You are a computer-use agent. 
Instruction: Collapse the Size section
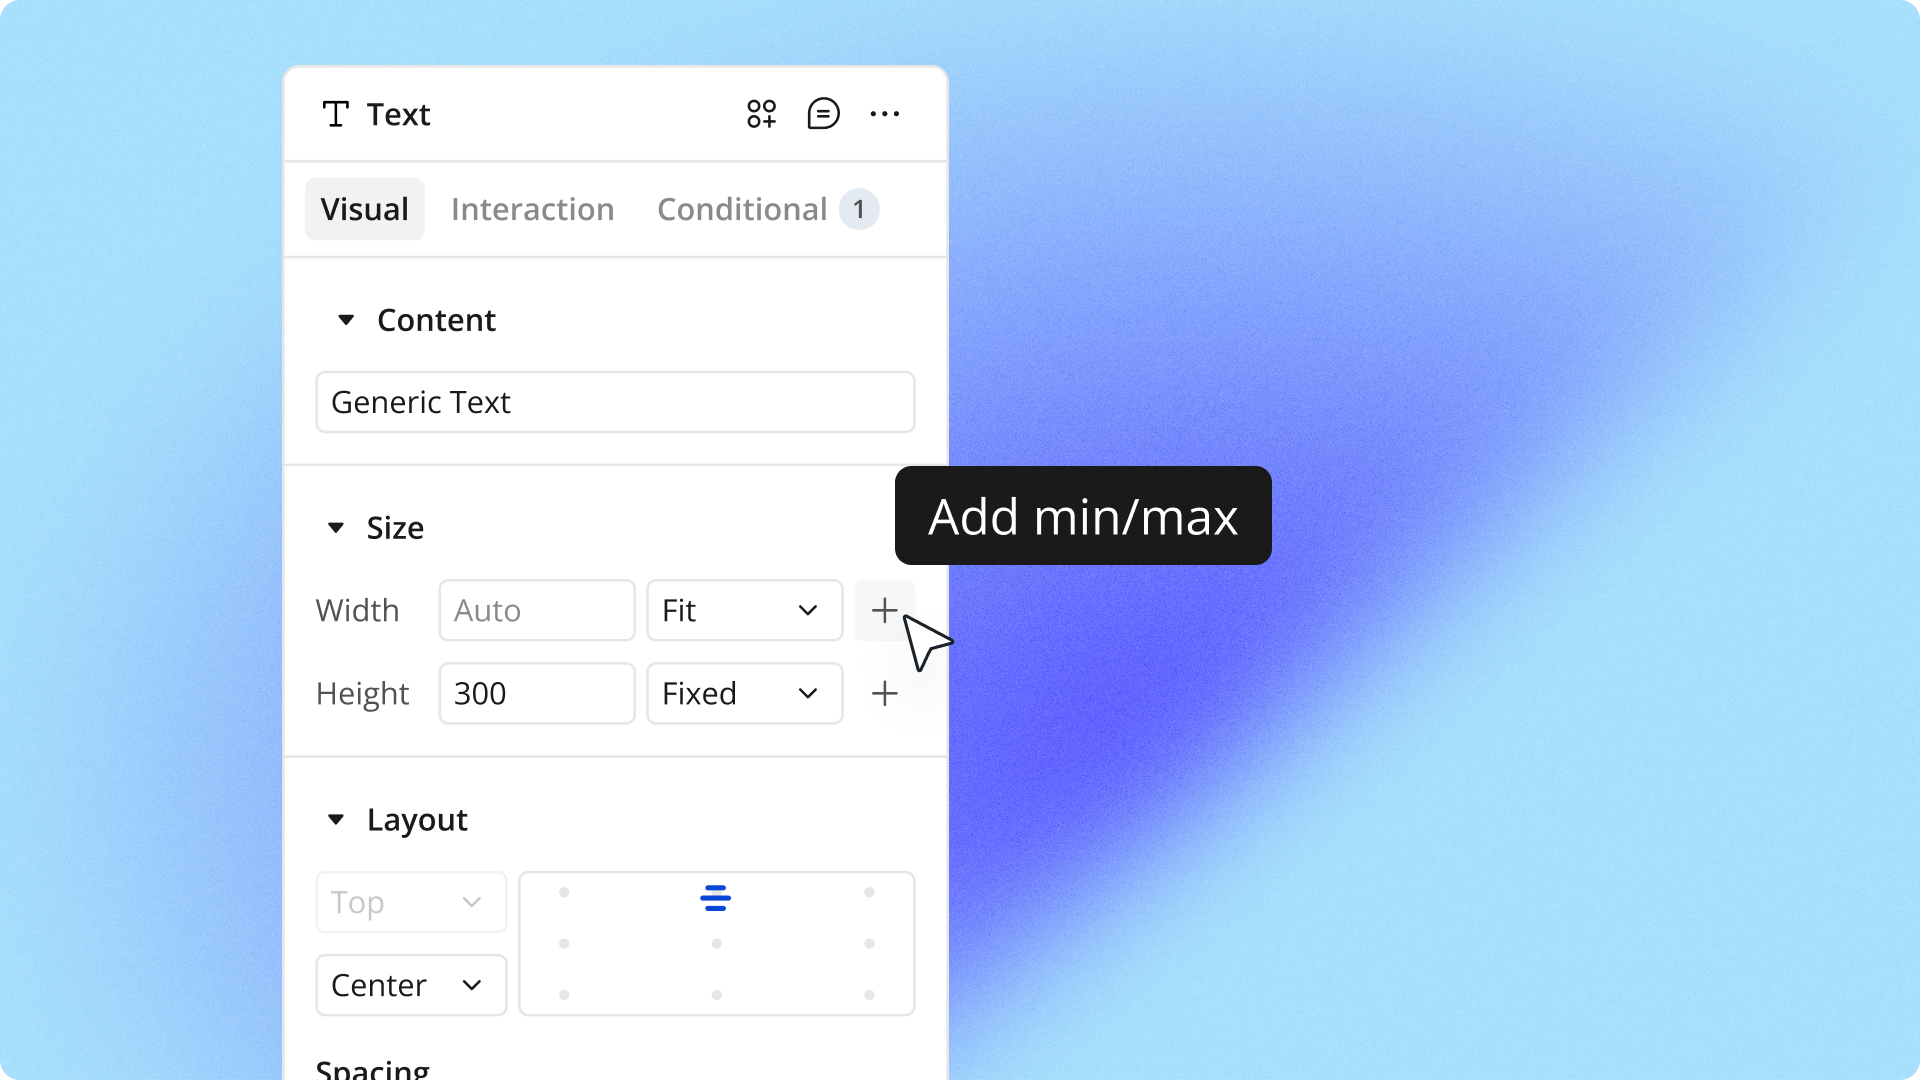pyautogui.click(x=335, y=528)
